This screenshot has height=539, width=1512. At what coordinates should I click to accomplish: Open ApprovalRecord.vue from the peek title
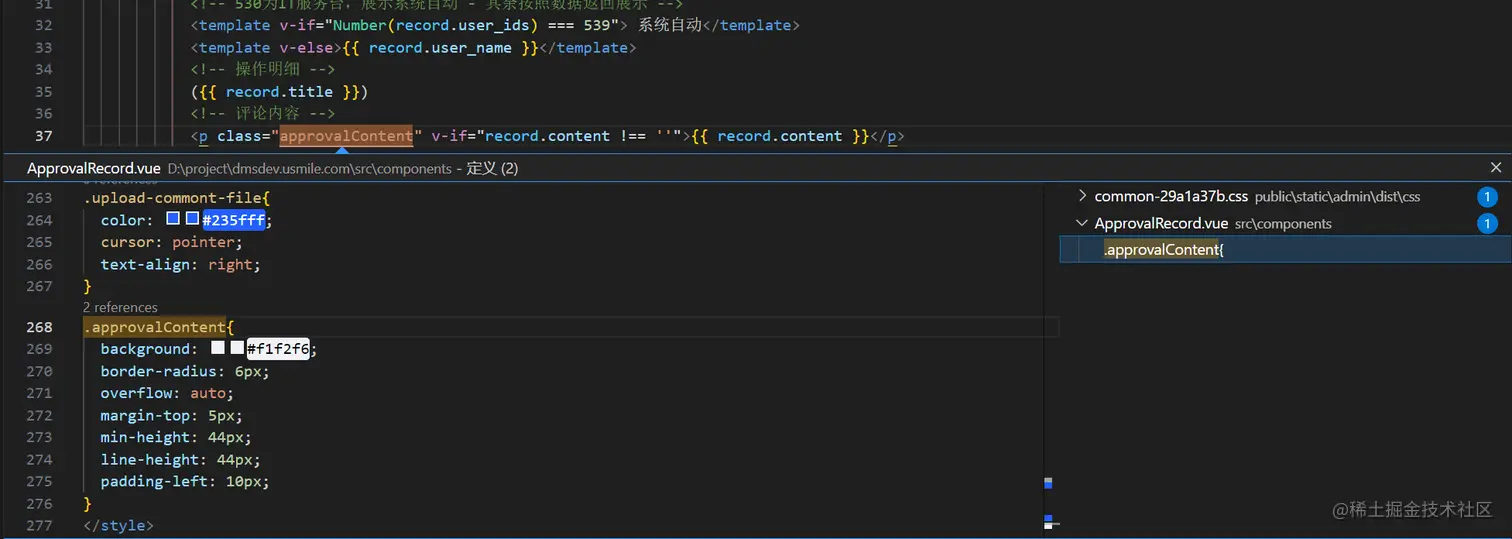93,169
